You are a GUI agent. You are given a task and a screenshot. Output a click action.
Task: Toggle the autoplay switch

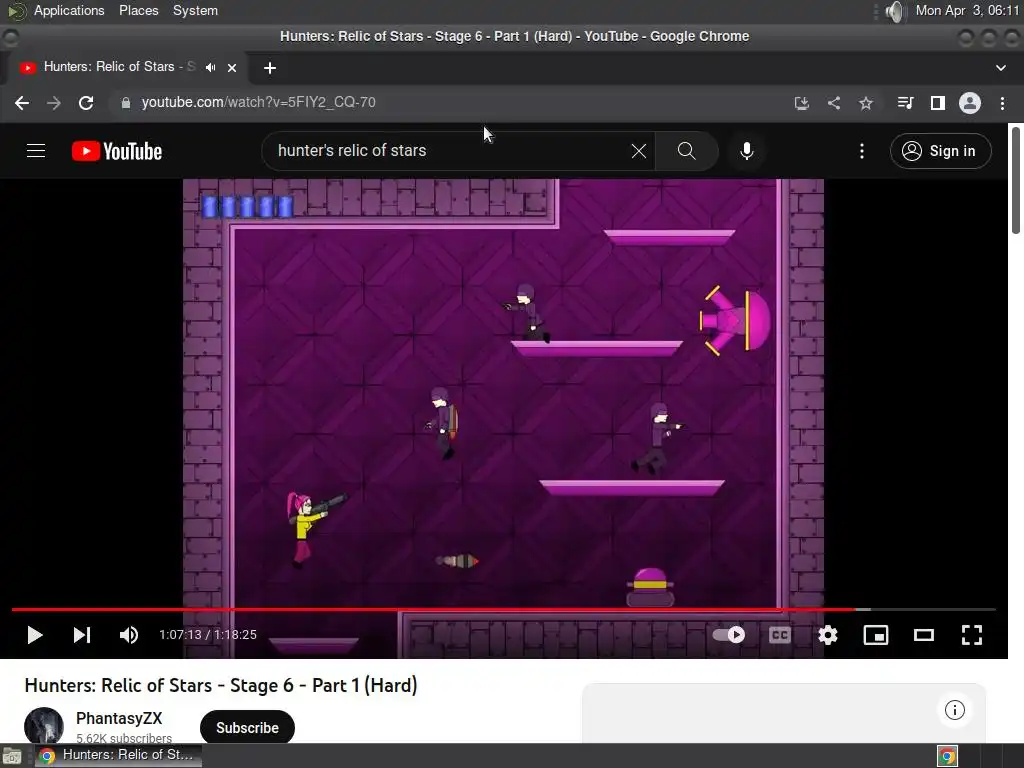729,635
